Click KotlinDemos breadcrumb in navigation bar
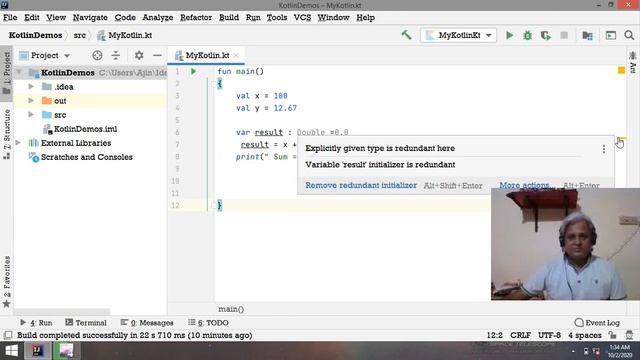Image resolution: width=640 pixels, height=360 pixels. pyautogui.click(x=36, y=35)
